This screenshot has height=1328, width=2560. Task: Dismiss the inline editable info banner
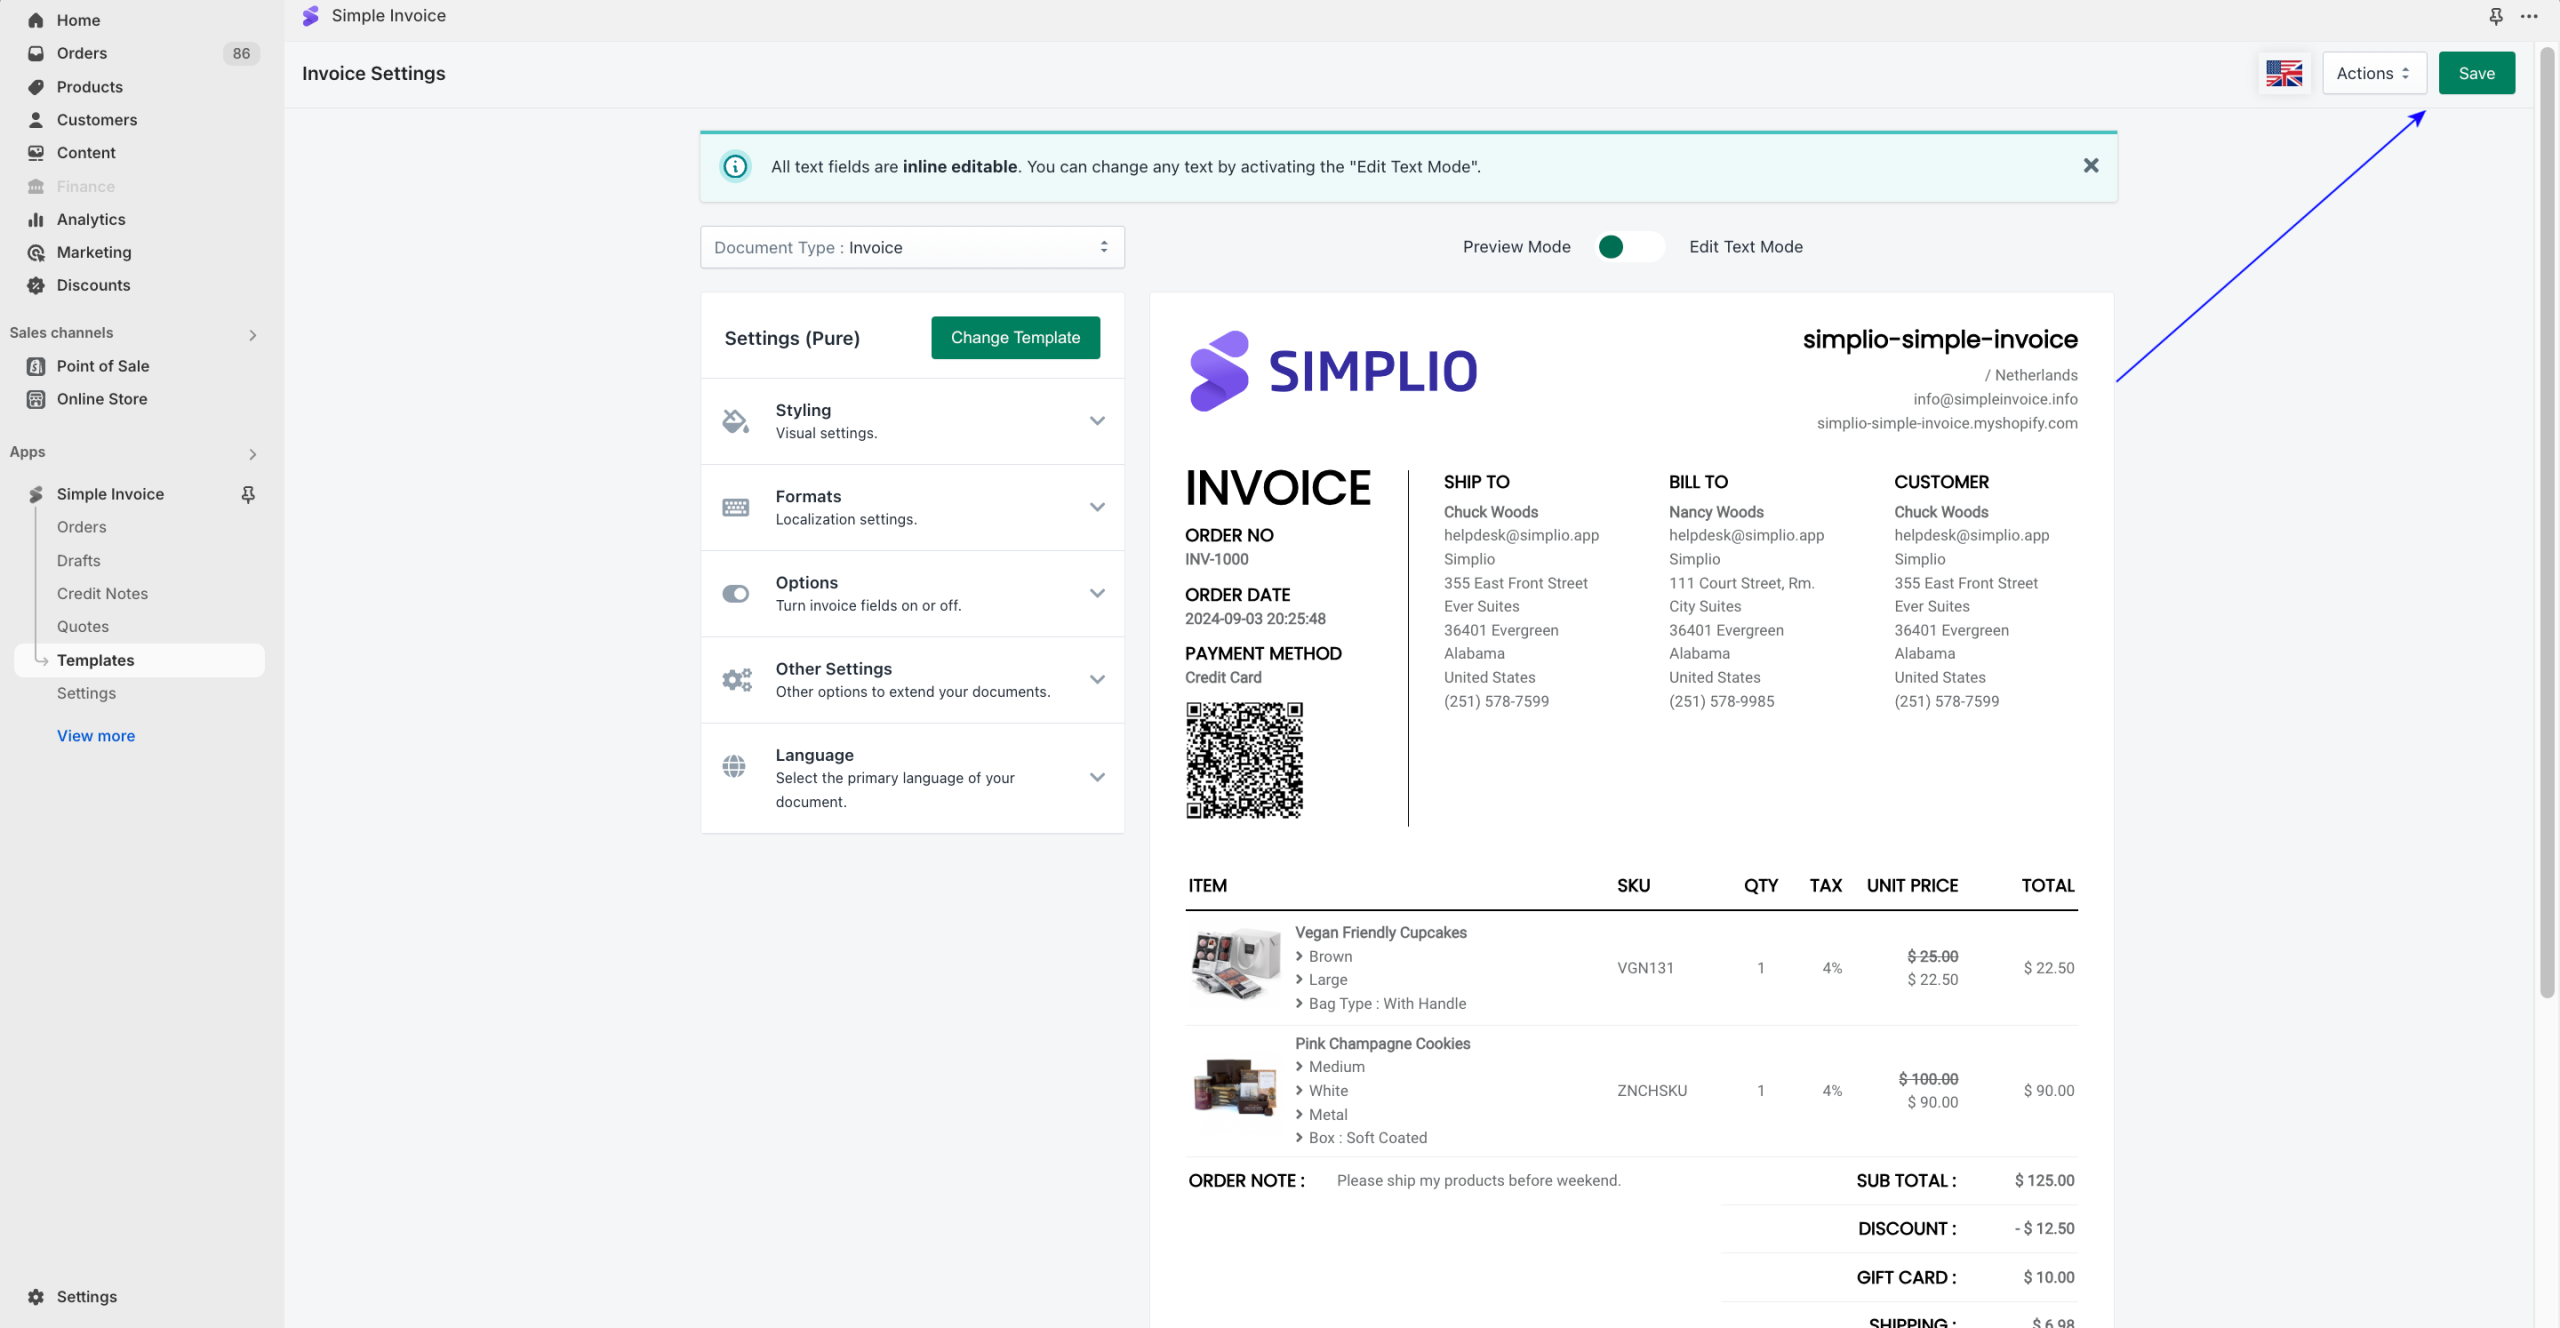pos(2090,166)
